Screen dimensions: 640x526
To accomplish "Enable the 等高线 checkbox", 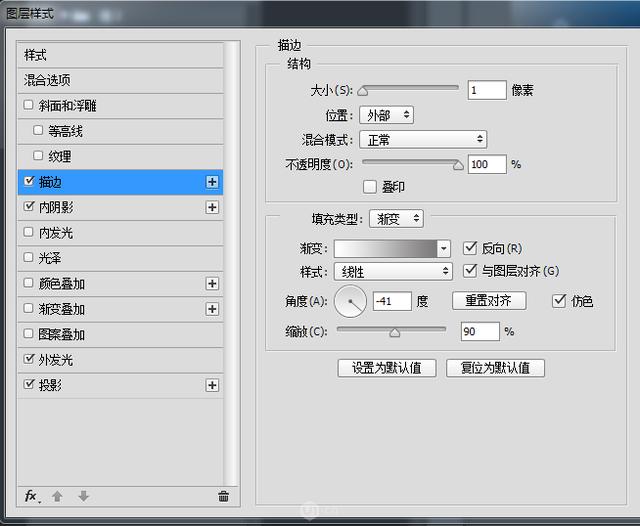I will pos(38,130).
